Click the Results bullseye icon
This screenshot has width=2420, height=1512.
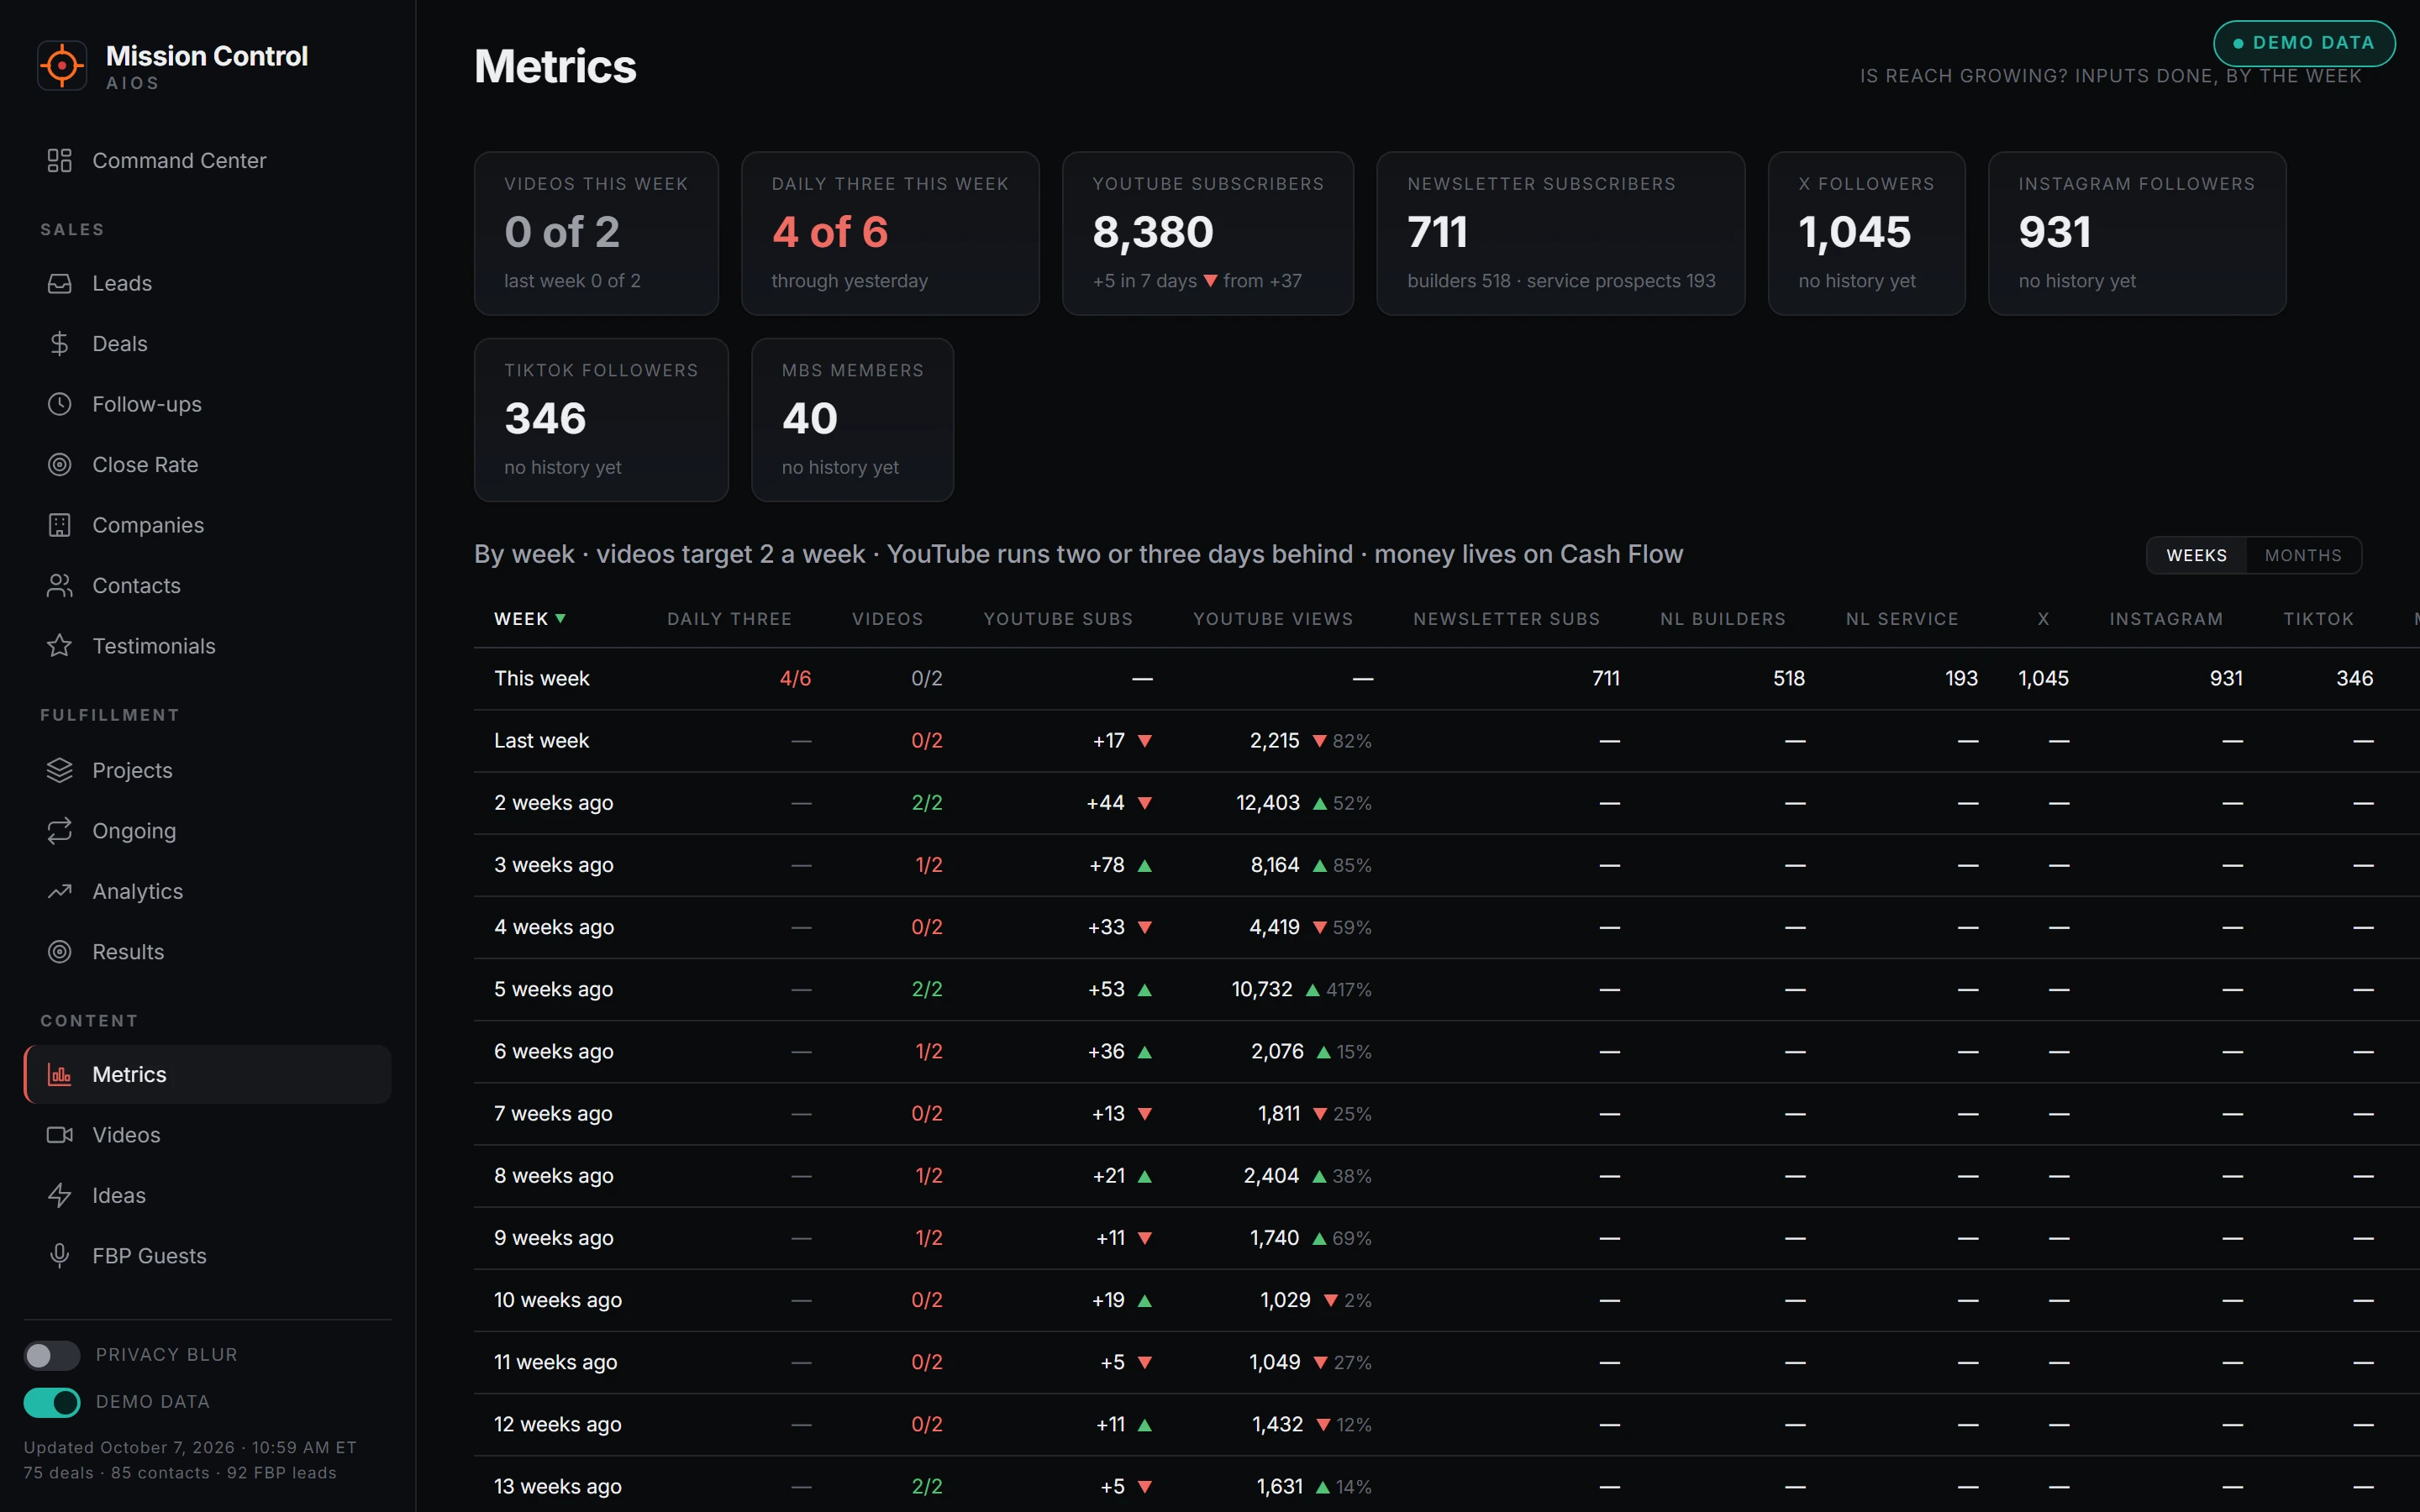60,952
